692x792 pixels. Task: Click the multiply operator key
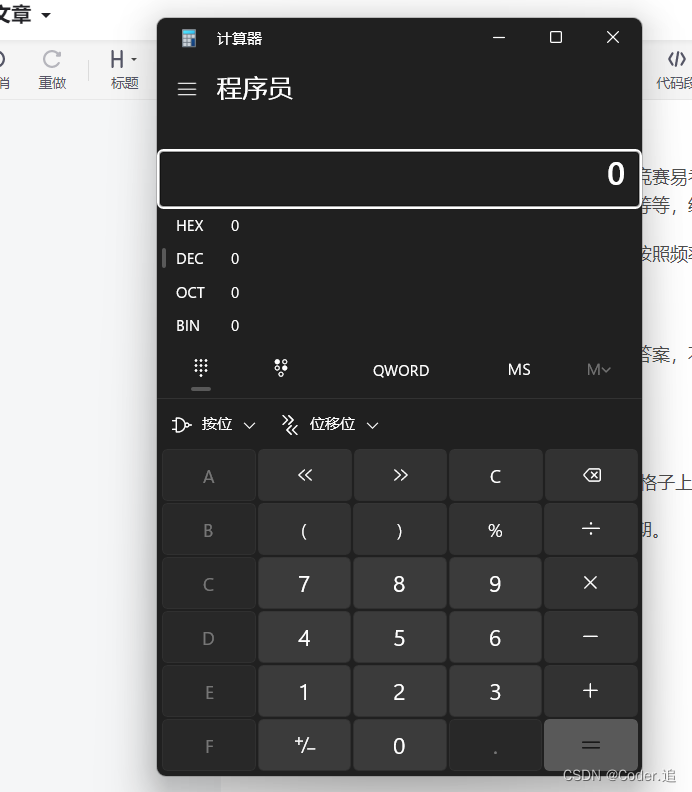point(591,583)
